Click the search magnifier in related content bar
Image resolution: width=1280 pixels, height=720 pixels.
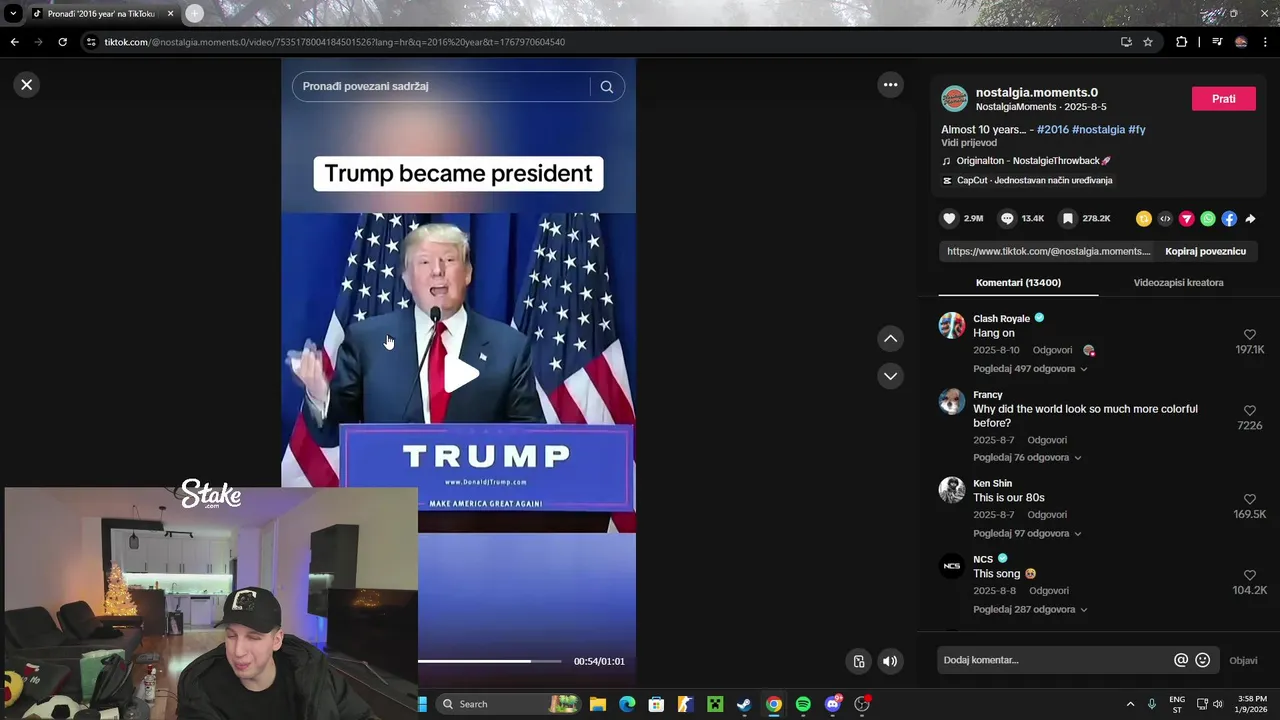(606, 87)
